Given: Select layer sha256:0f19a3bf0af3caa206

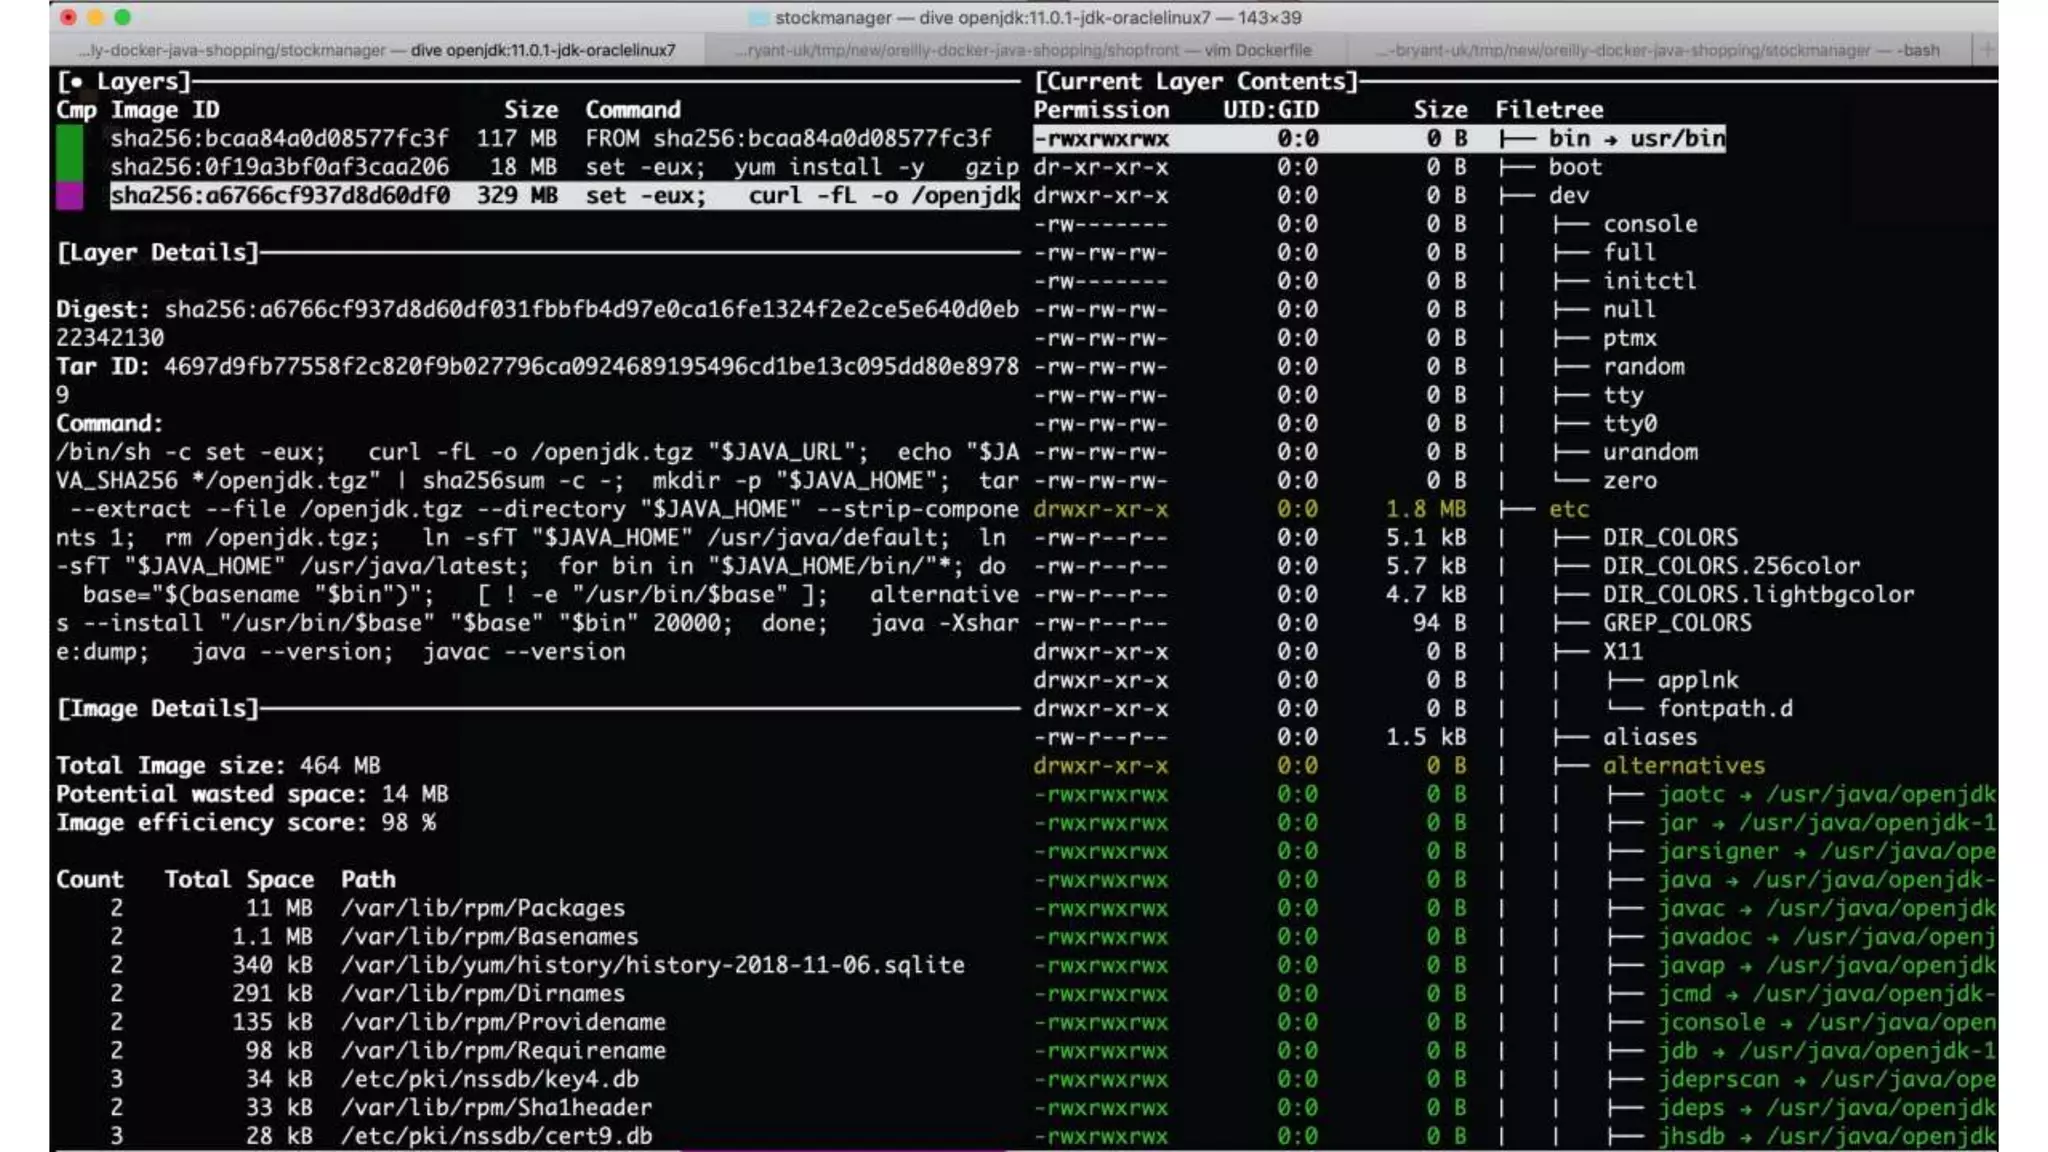Looking at the screenshot, I should click(x=279, y=167).
